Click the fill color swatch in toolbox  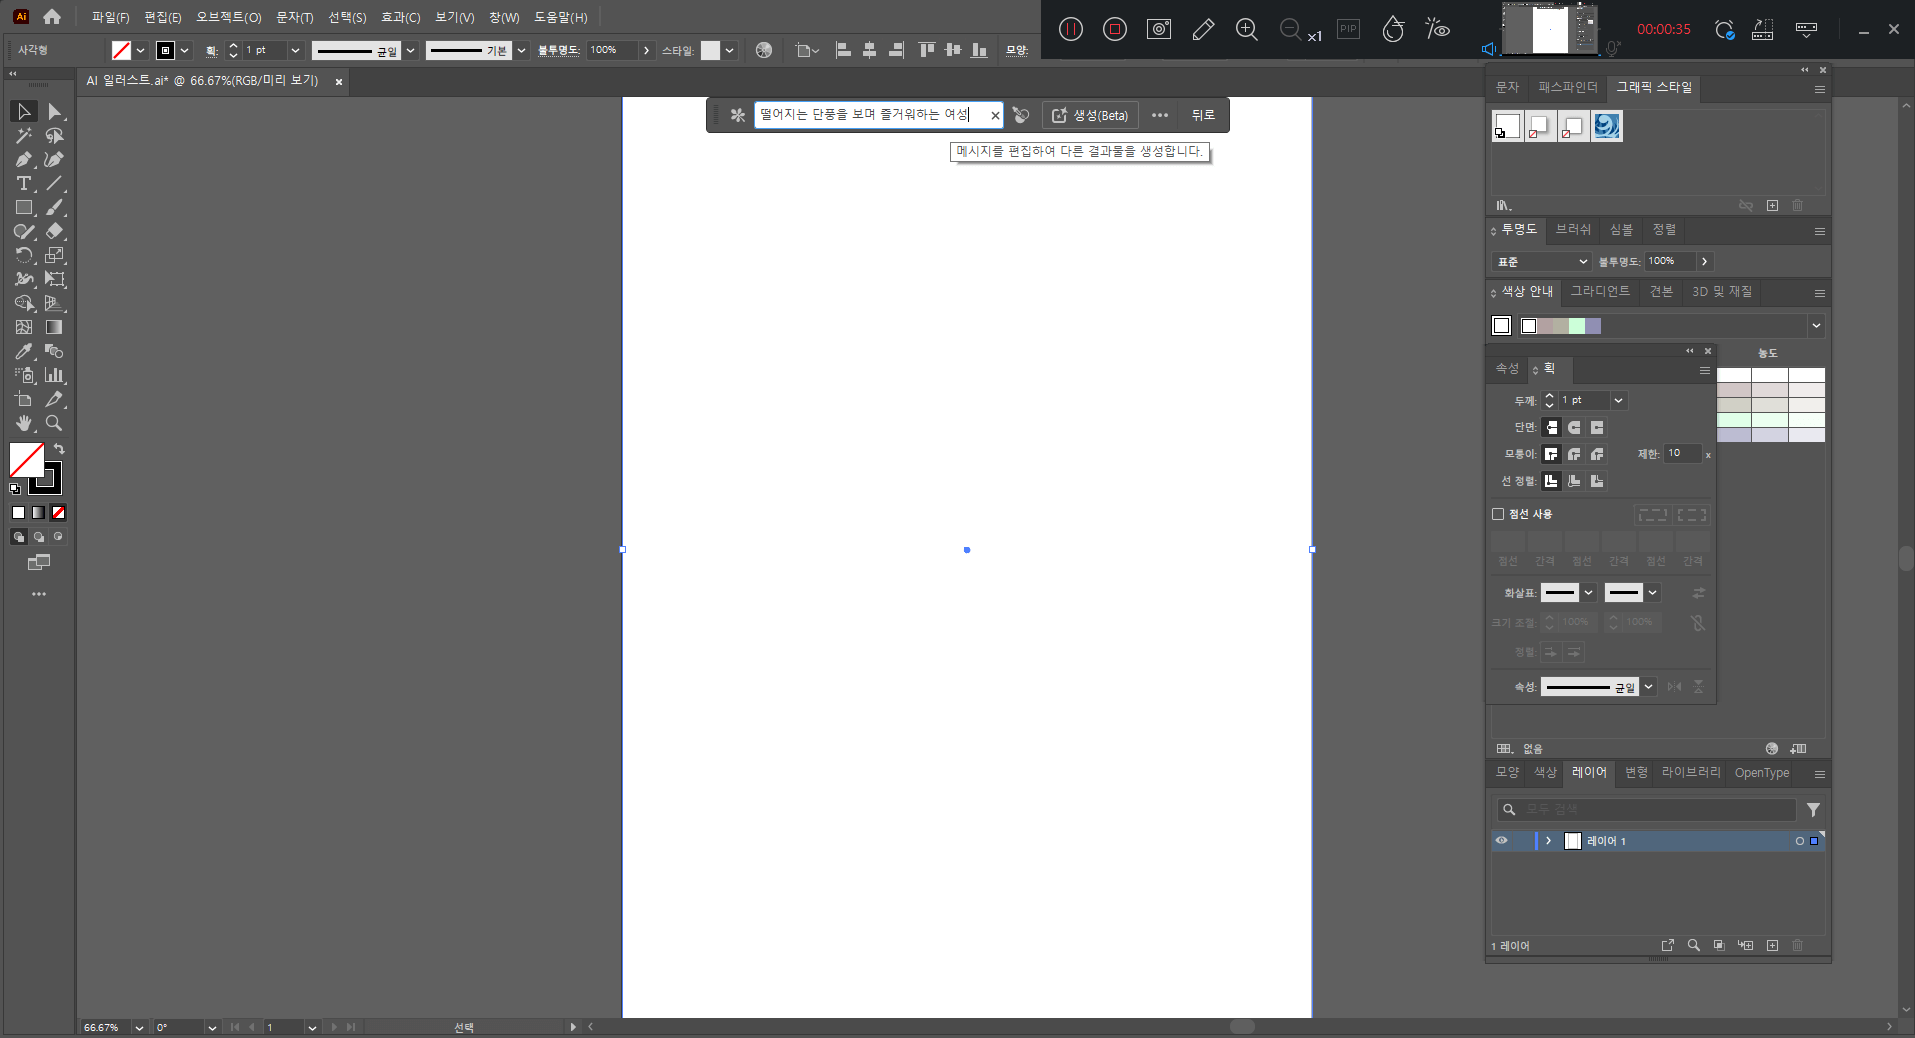(26, 460)
